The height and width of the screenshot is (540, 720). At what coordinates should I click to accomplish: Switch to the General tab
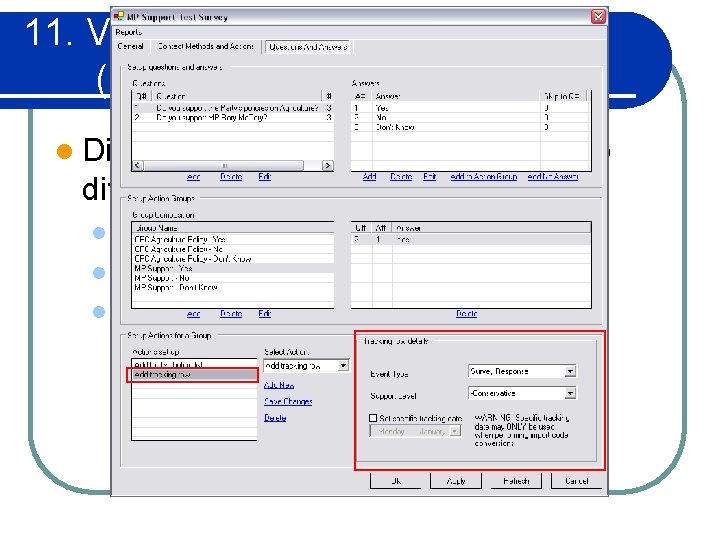[x=130, y=46]
